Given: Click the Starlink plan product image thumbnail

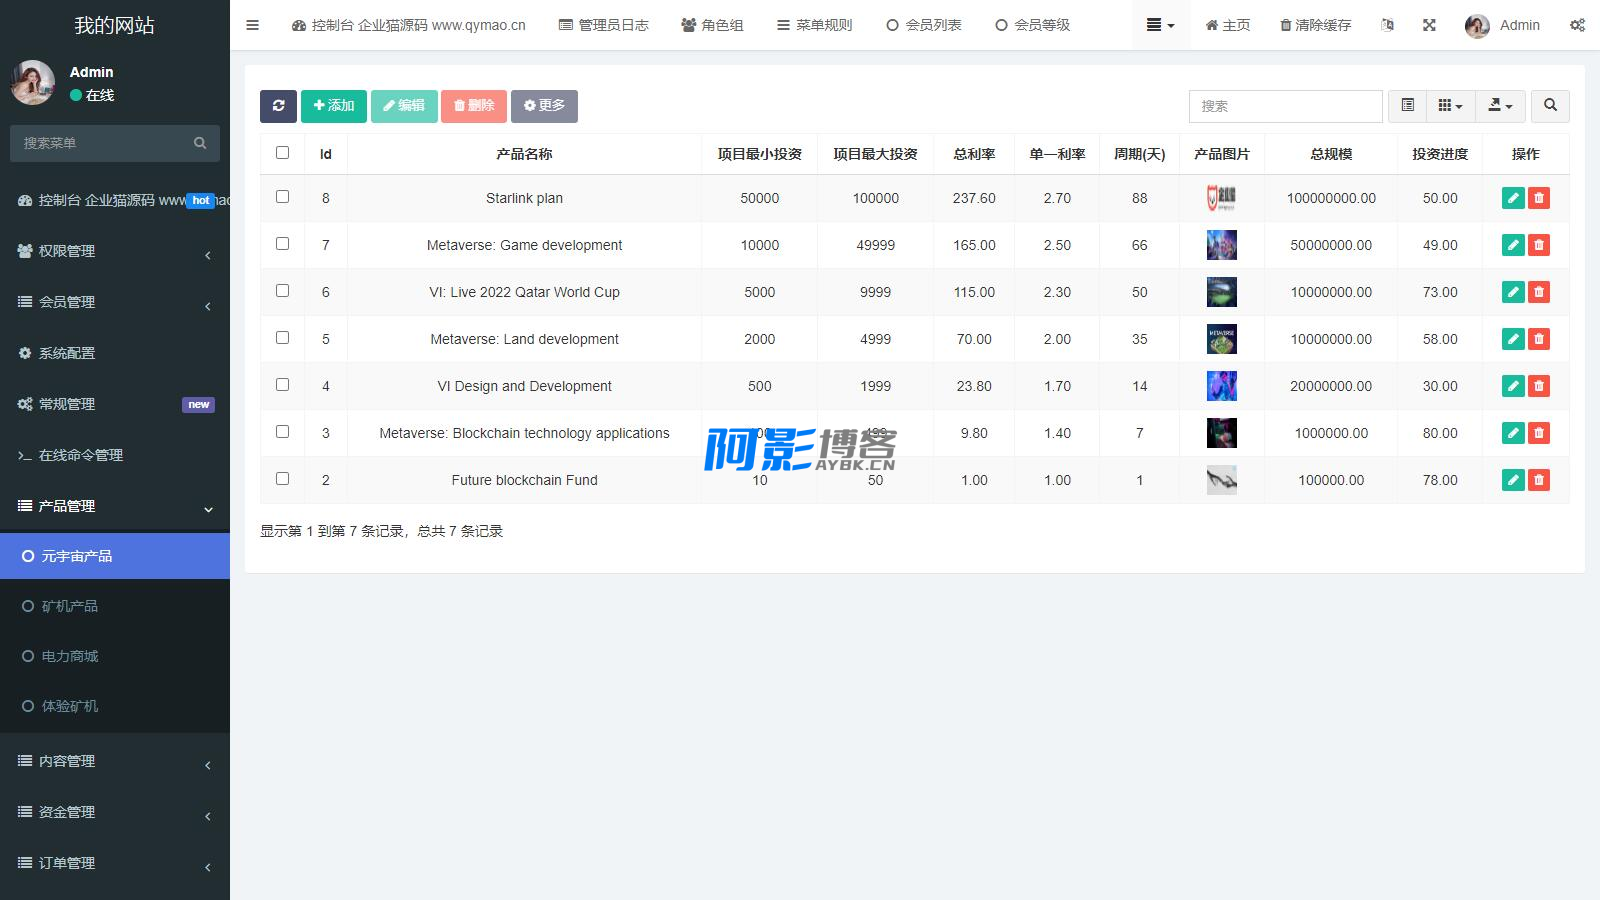Looking at the screenshot, I should pos(1221,198).
